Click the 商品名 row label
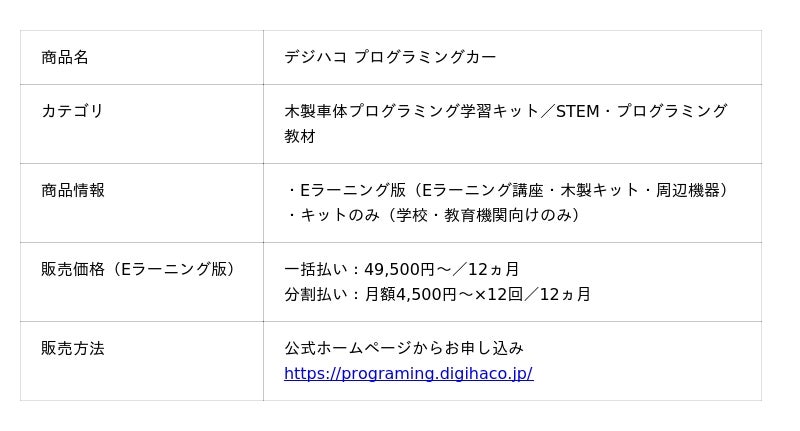Screen dimensions: 800x431 pos(65,57)
